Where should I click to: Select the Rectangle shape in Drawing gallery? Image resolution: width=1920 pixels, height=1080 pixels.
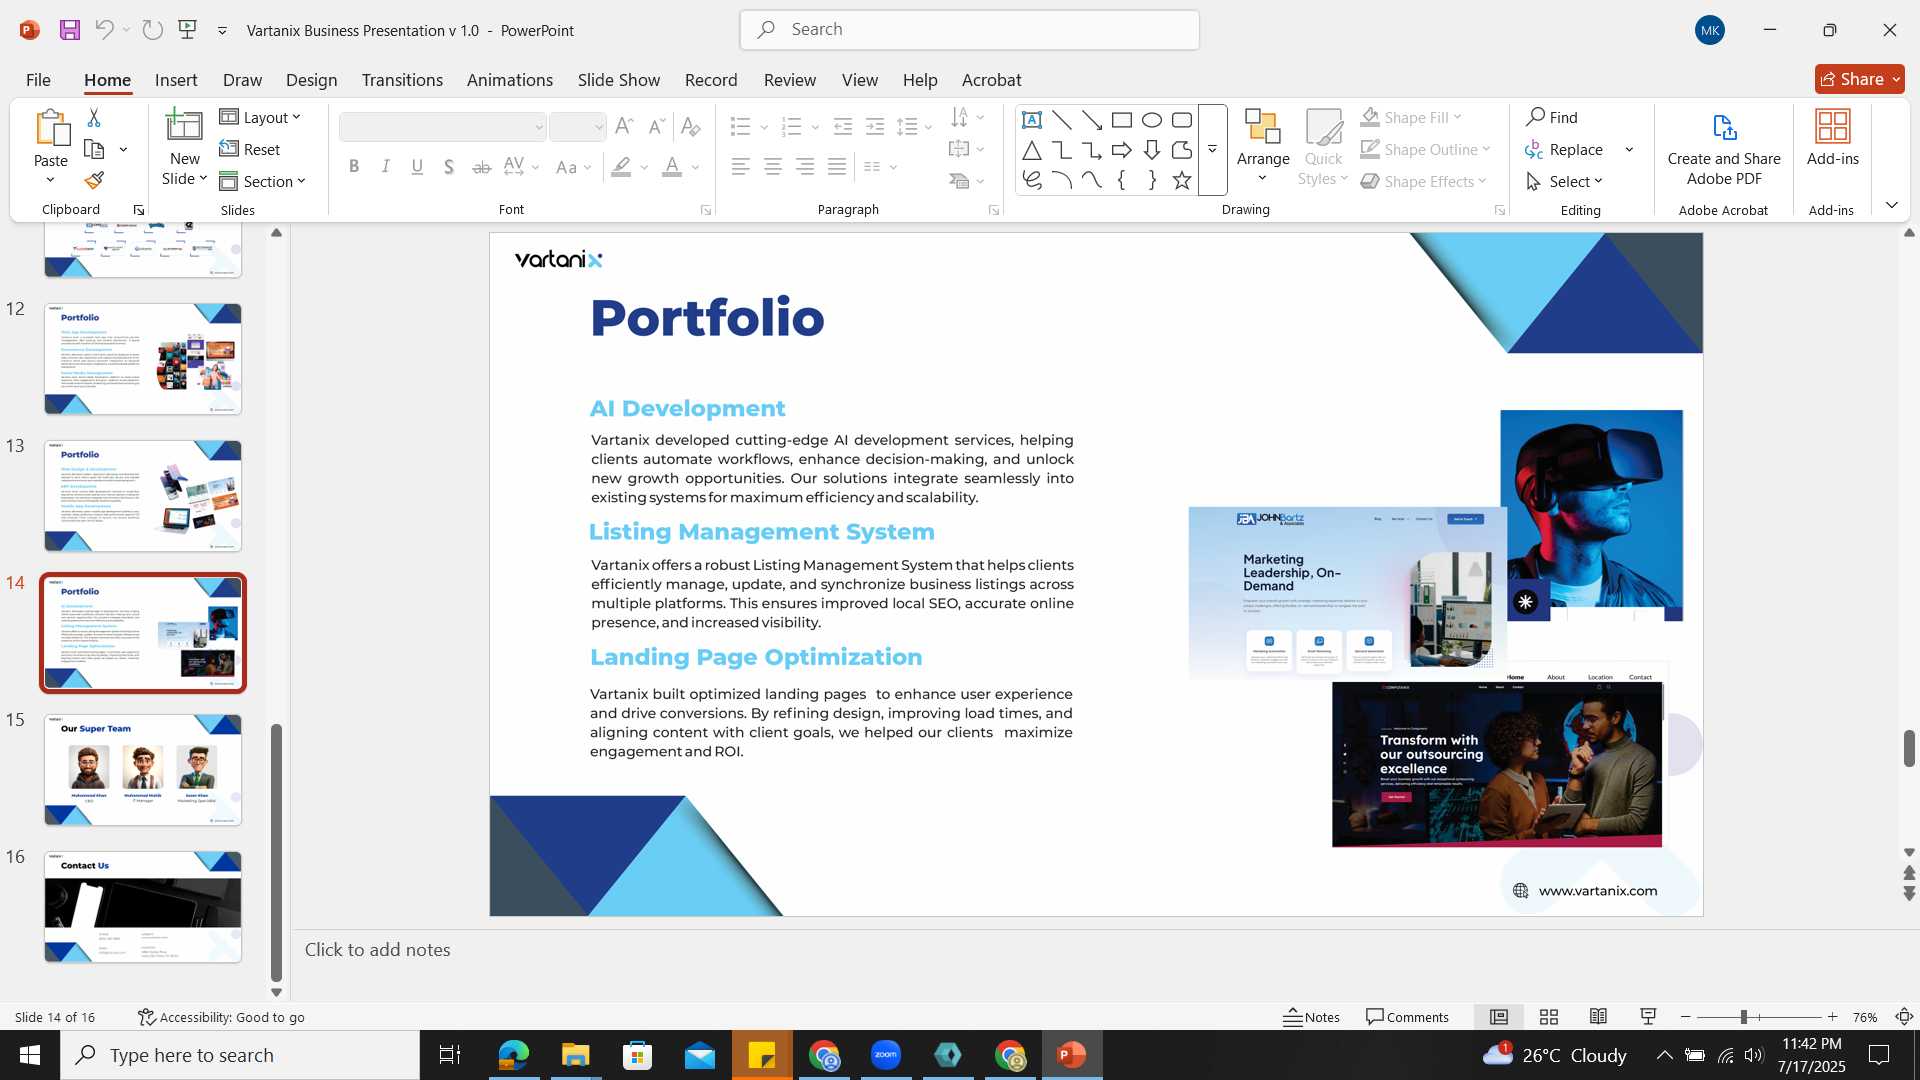(x=1122, y=120)
